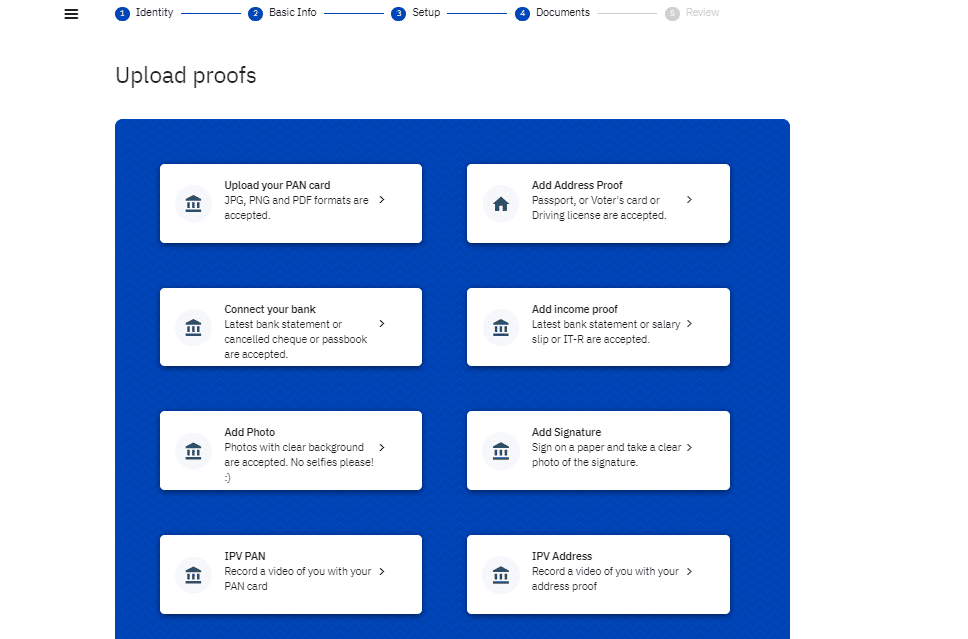The image size is (968, 639).
Task: Click bank icon on IPV PAN card
Action: pos(193,575)
